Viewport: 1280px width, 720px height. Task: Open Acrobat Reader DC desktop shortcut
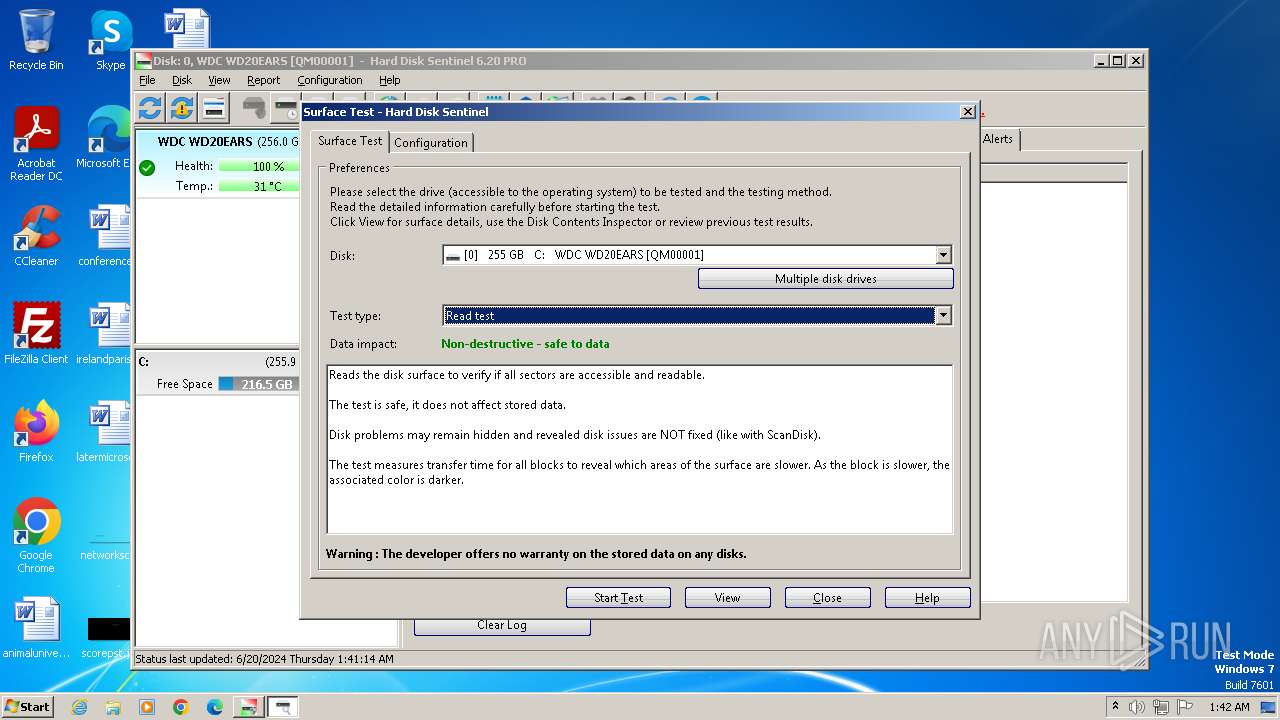(x=36, y=144)
